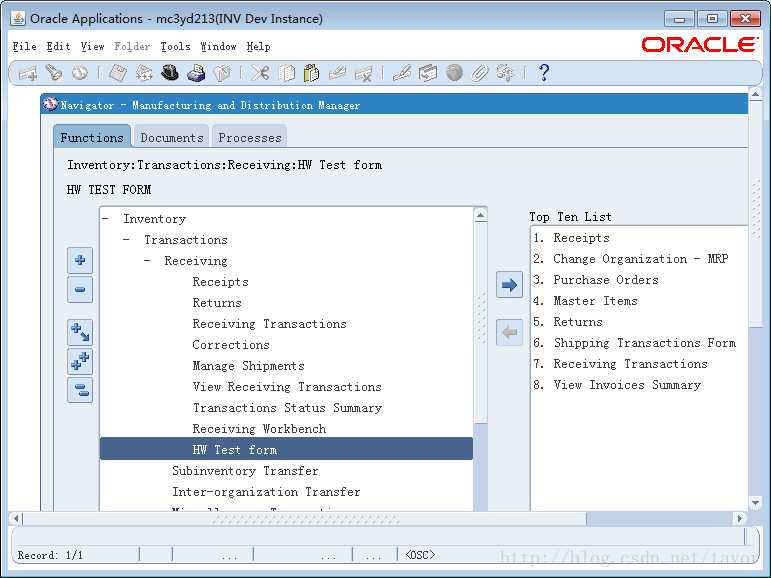Open the File menu
Image resolution: width=771 pixels, height=578 pixels.
pyautogui.click(x=25, y=47)
